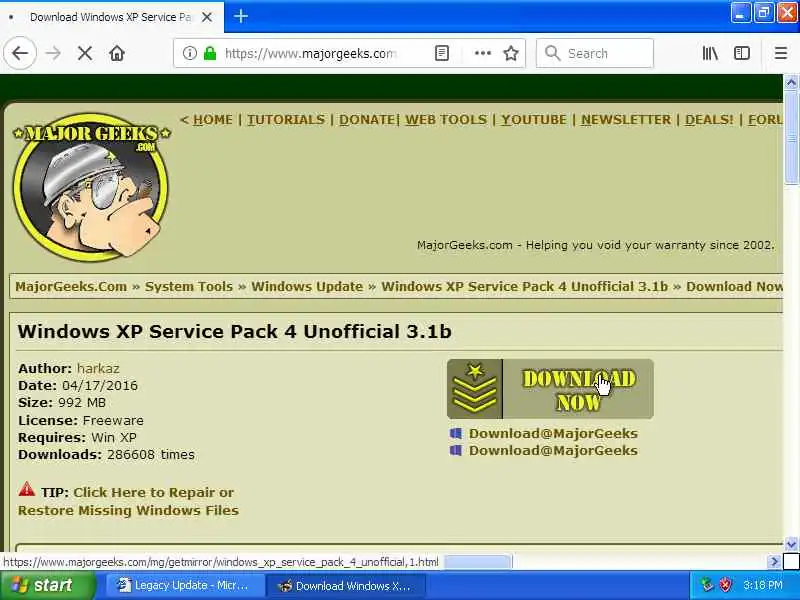Open the DEALS! navigation link

tap(709, 119)
